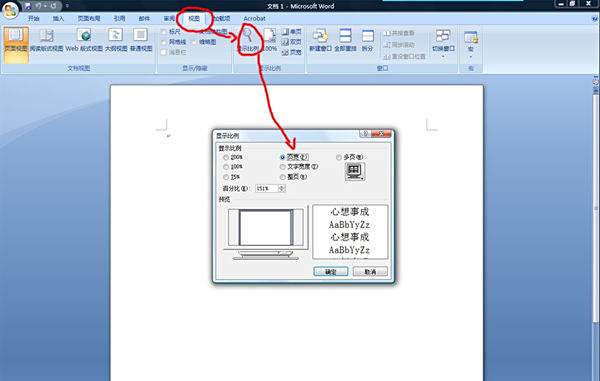
Task: Open the Mailings (邮件) tab
Action: 144,18
